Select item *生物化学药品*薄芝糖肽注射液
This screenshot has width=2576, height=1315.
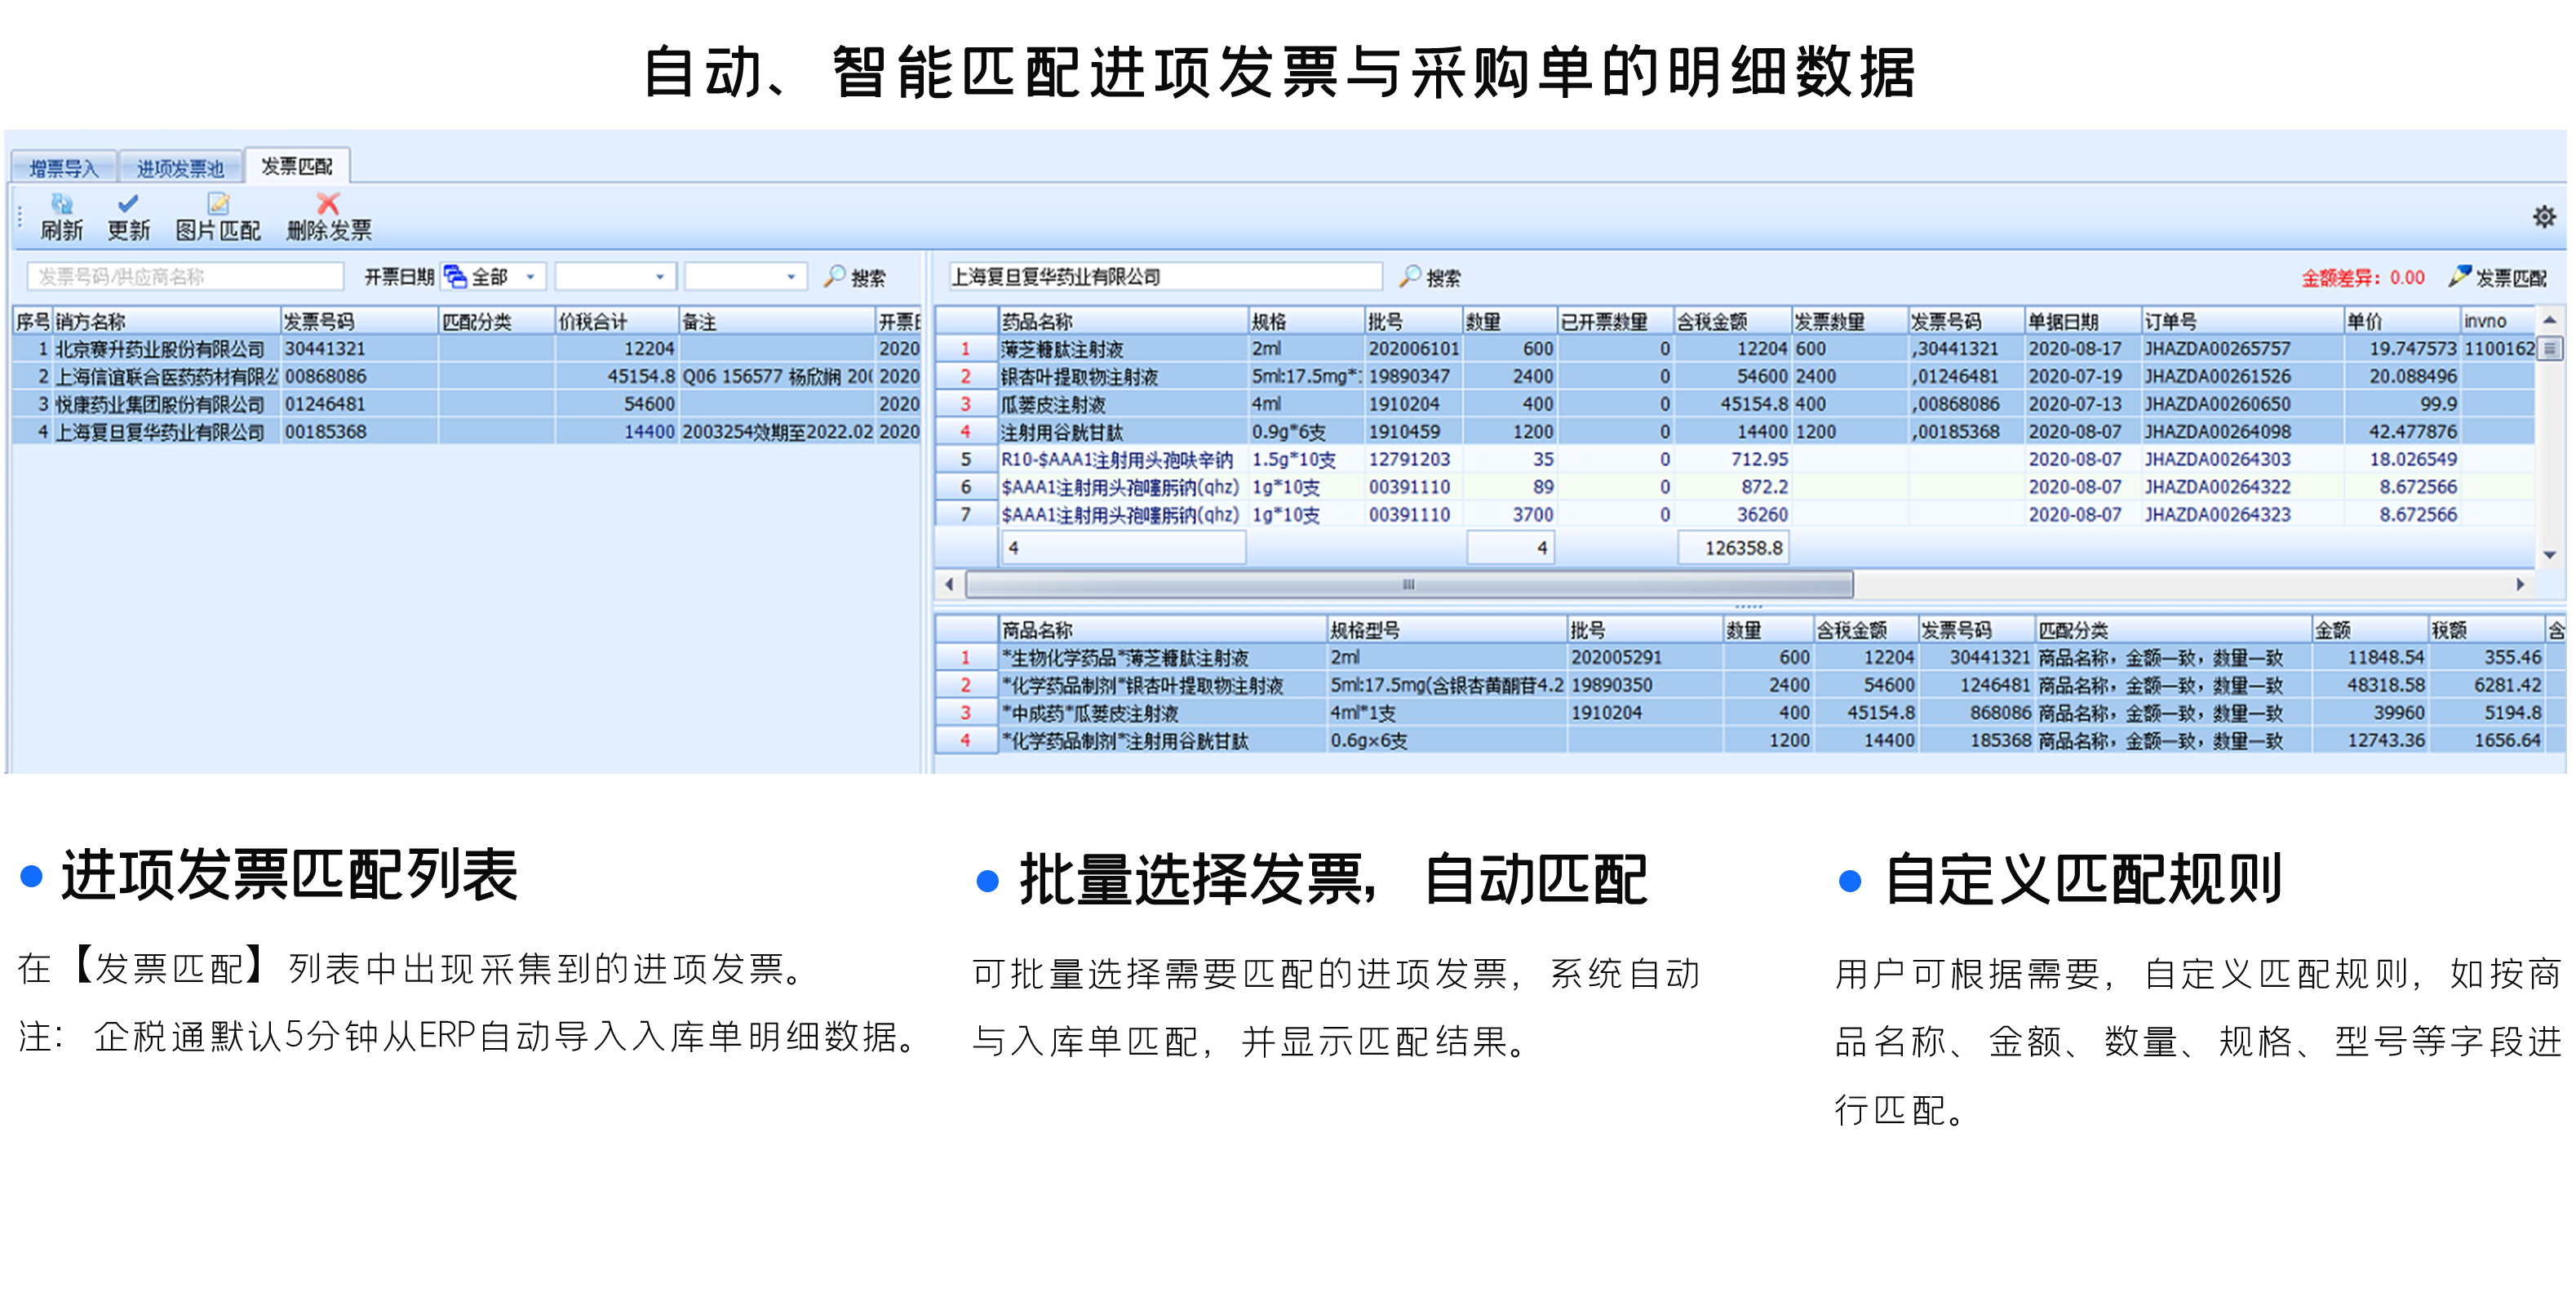(1750, 658)
